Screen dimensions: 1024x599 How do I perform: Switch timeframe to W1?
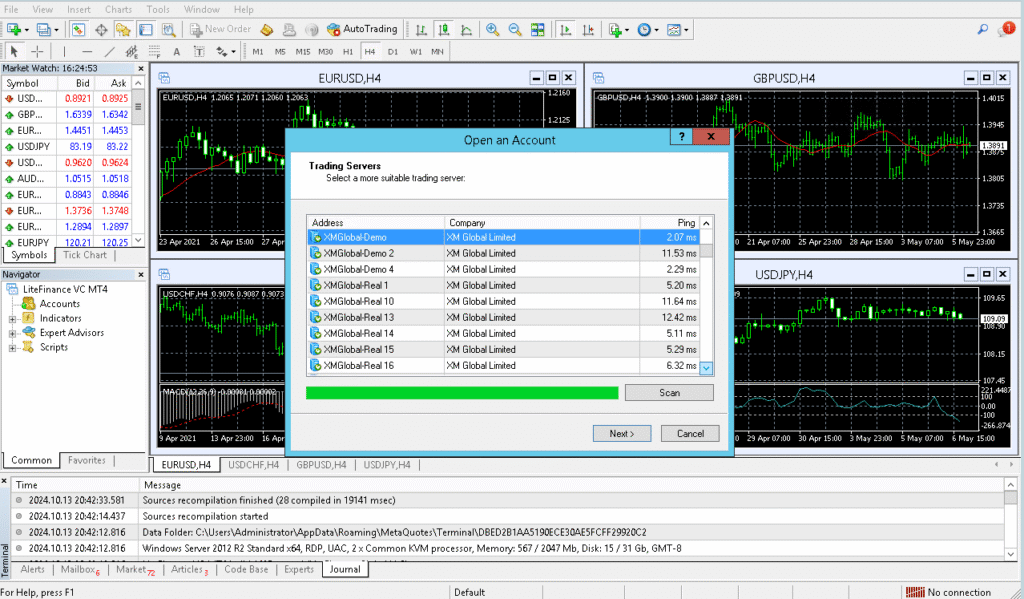coord(415,52)
